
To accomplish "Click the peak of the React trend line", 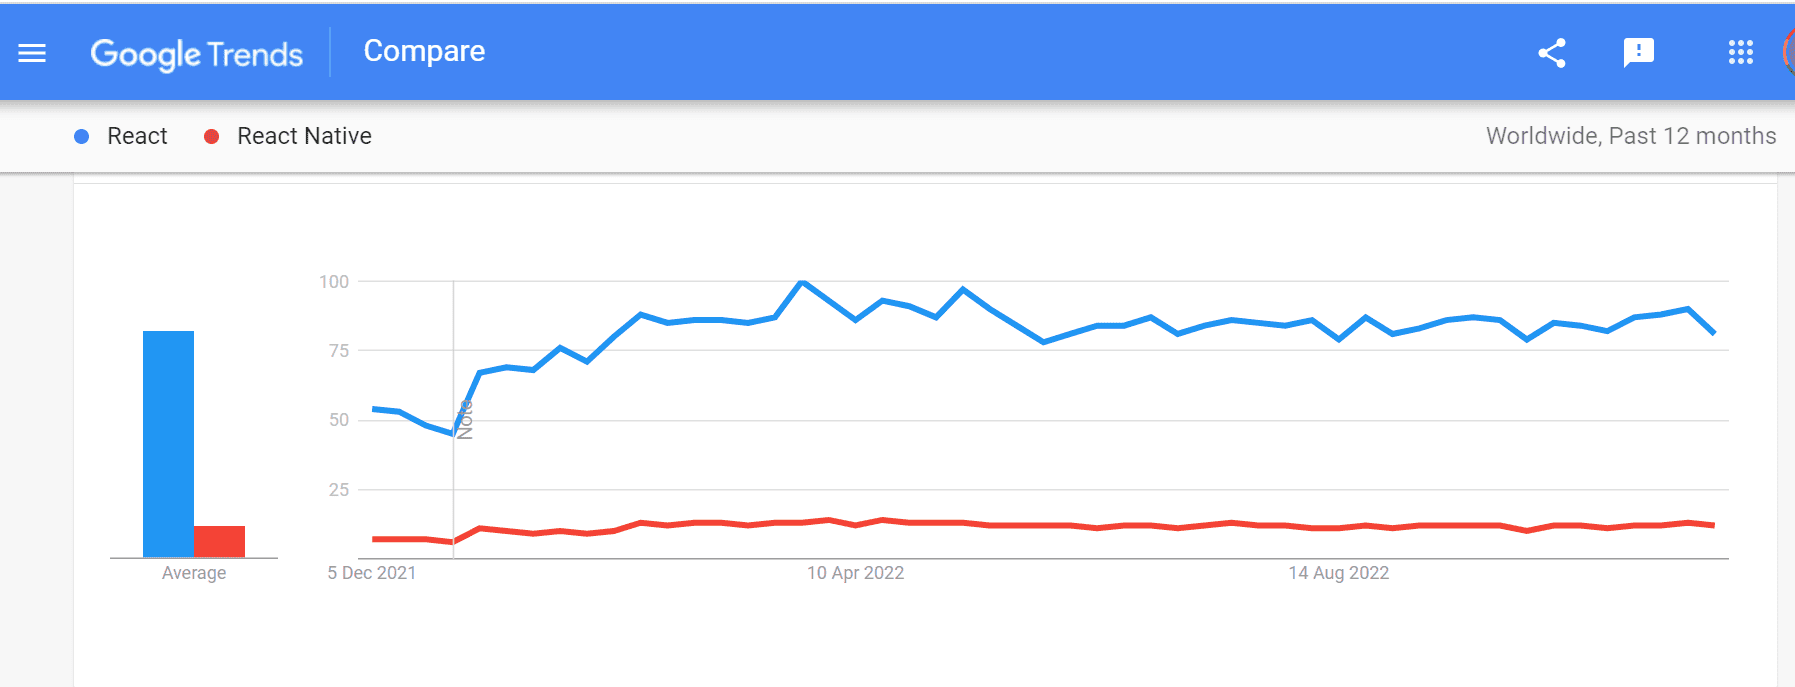I will pos(800,282).
